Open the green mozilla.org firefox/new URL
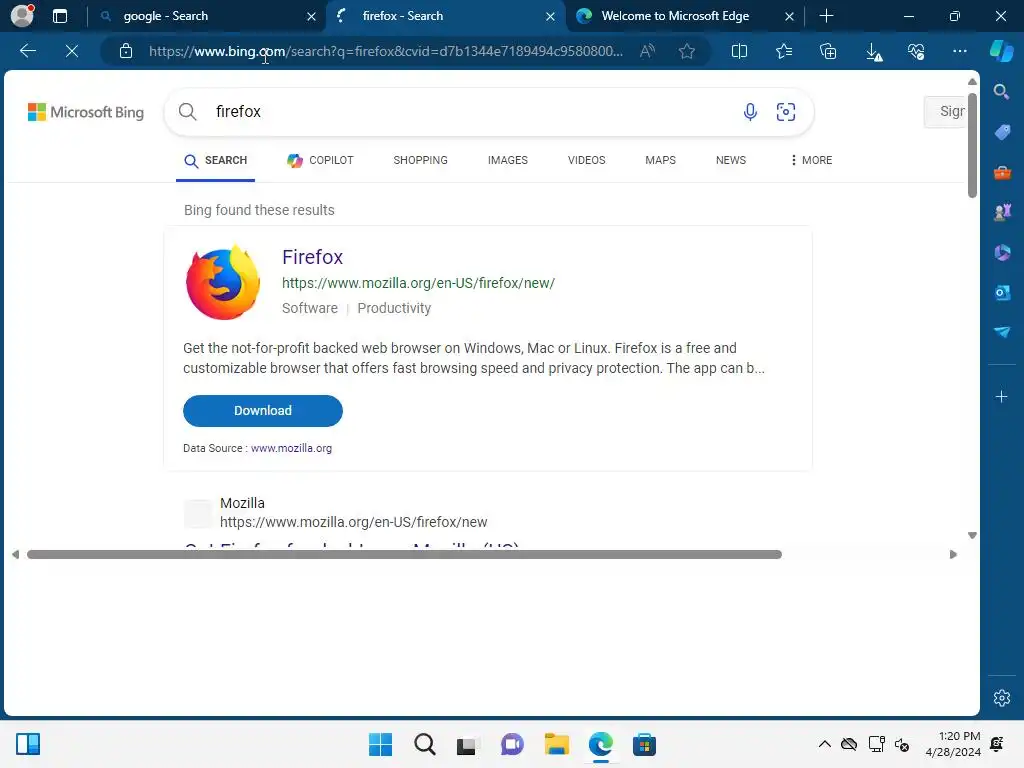Screen dimensions: 1024x768 coord(418,283)
